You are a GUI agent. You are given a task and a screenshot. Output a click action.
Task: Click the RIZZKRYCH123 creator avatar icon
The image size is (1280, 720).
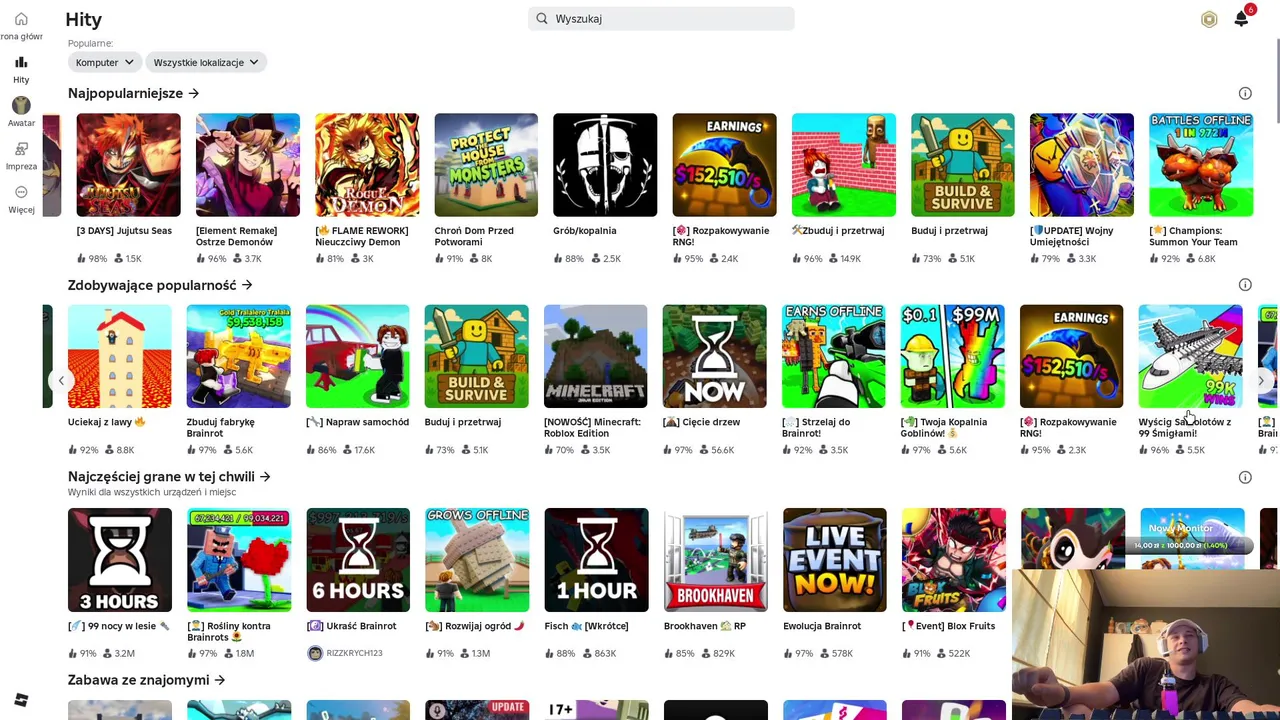(315, 653)
